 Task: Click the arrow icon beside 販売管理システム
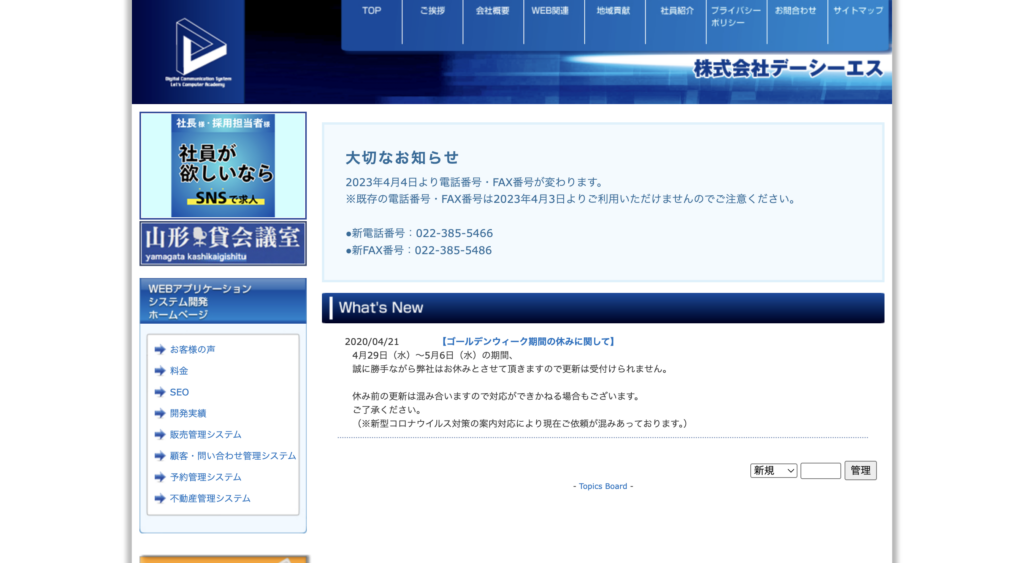coord(160,434)
